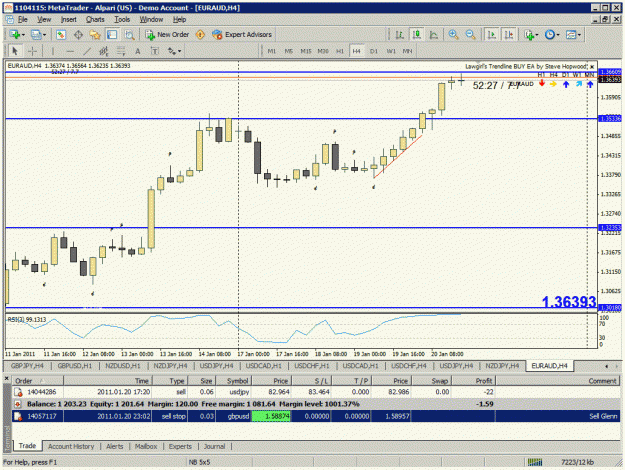This screenshot has width=625, height=470.
Task: Click the arrows objects icon
Action: coord(172,51)
